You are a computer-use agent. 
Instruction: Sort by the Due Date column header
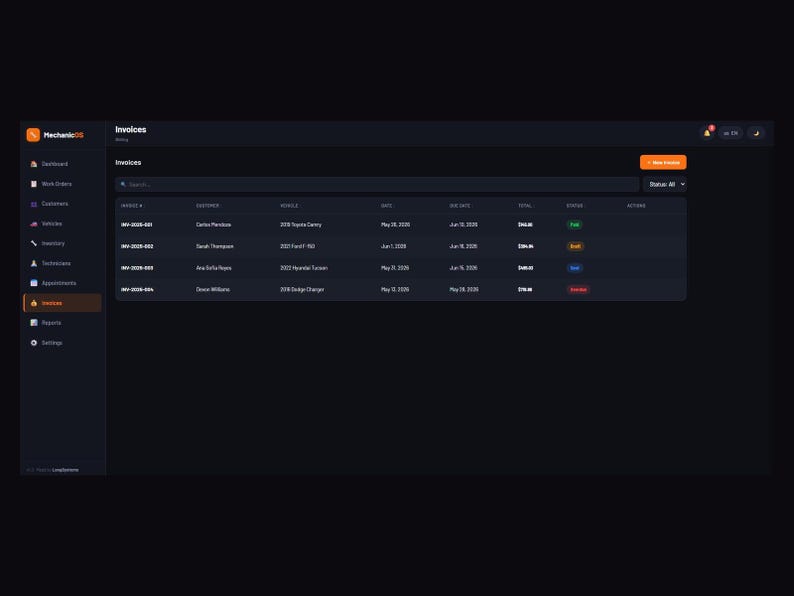pyautogui.click(x=460, y=206)
